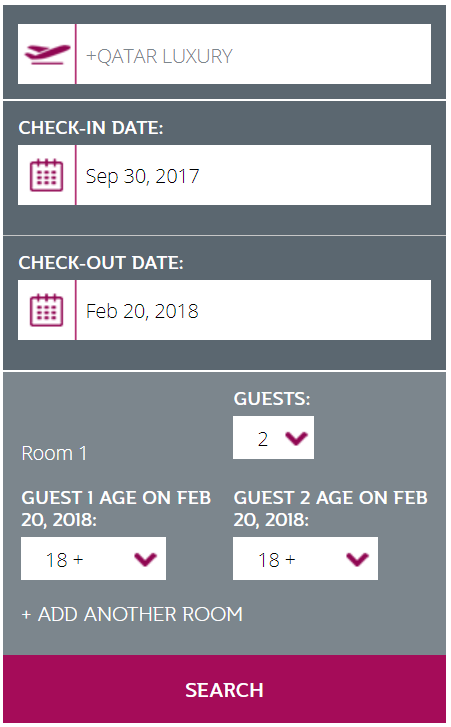Click the Guest 2 Age on Feb 20 label
451x727 pixels.
pos(330,509)
